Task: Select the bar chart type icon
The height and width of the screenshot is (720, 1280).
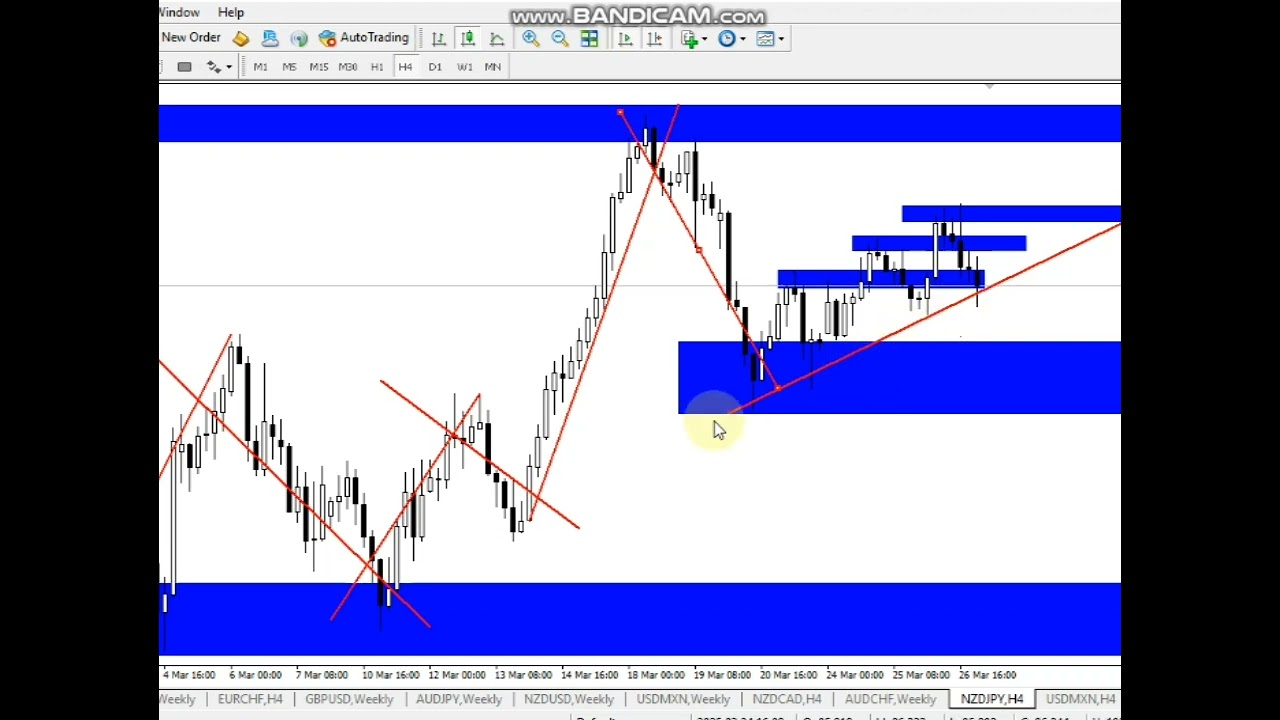Action: [x=438, y=39]
